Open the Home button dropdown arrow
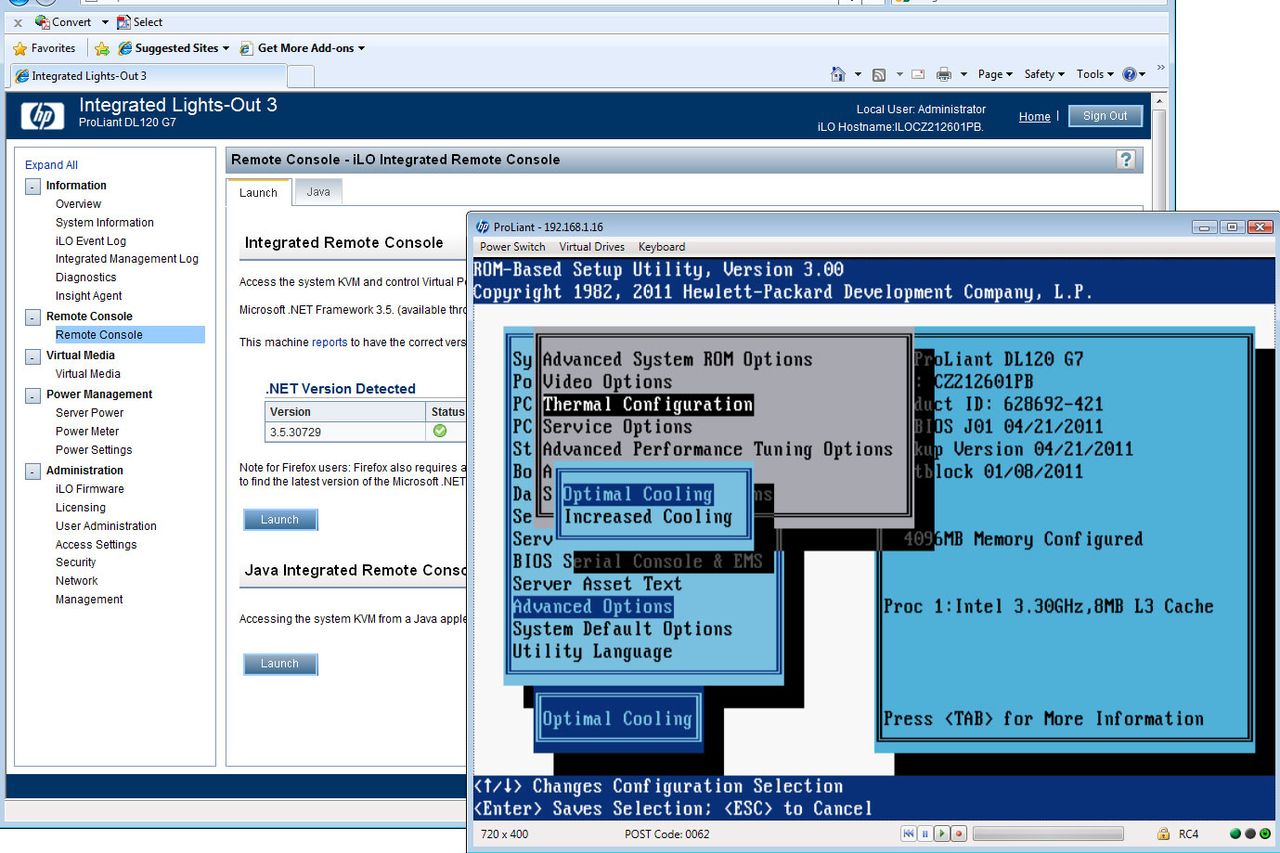Screen dimensions: 1280x853 point(858,74)
